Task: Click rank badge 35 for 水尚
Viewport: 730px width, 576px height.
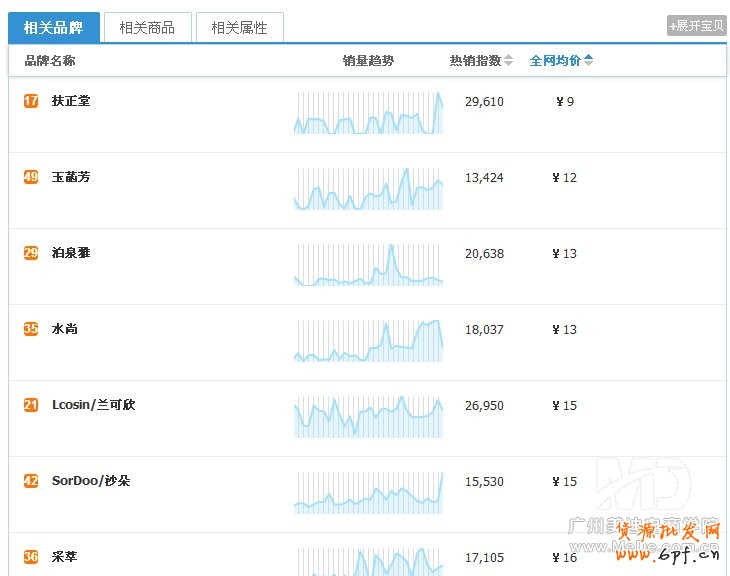Action: click(x=31, y=329)
